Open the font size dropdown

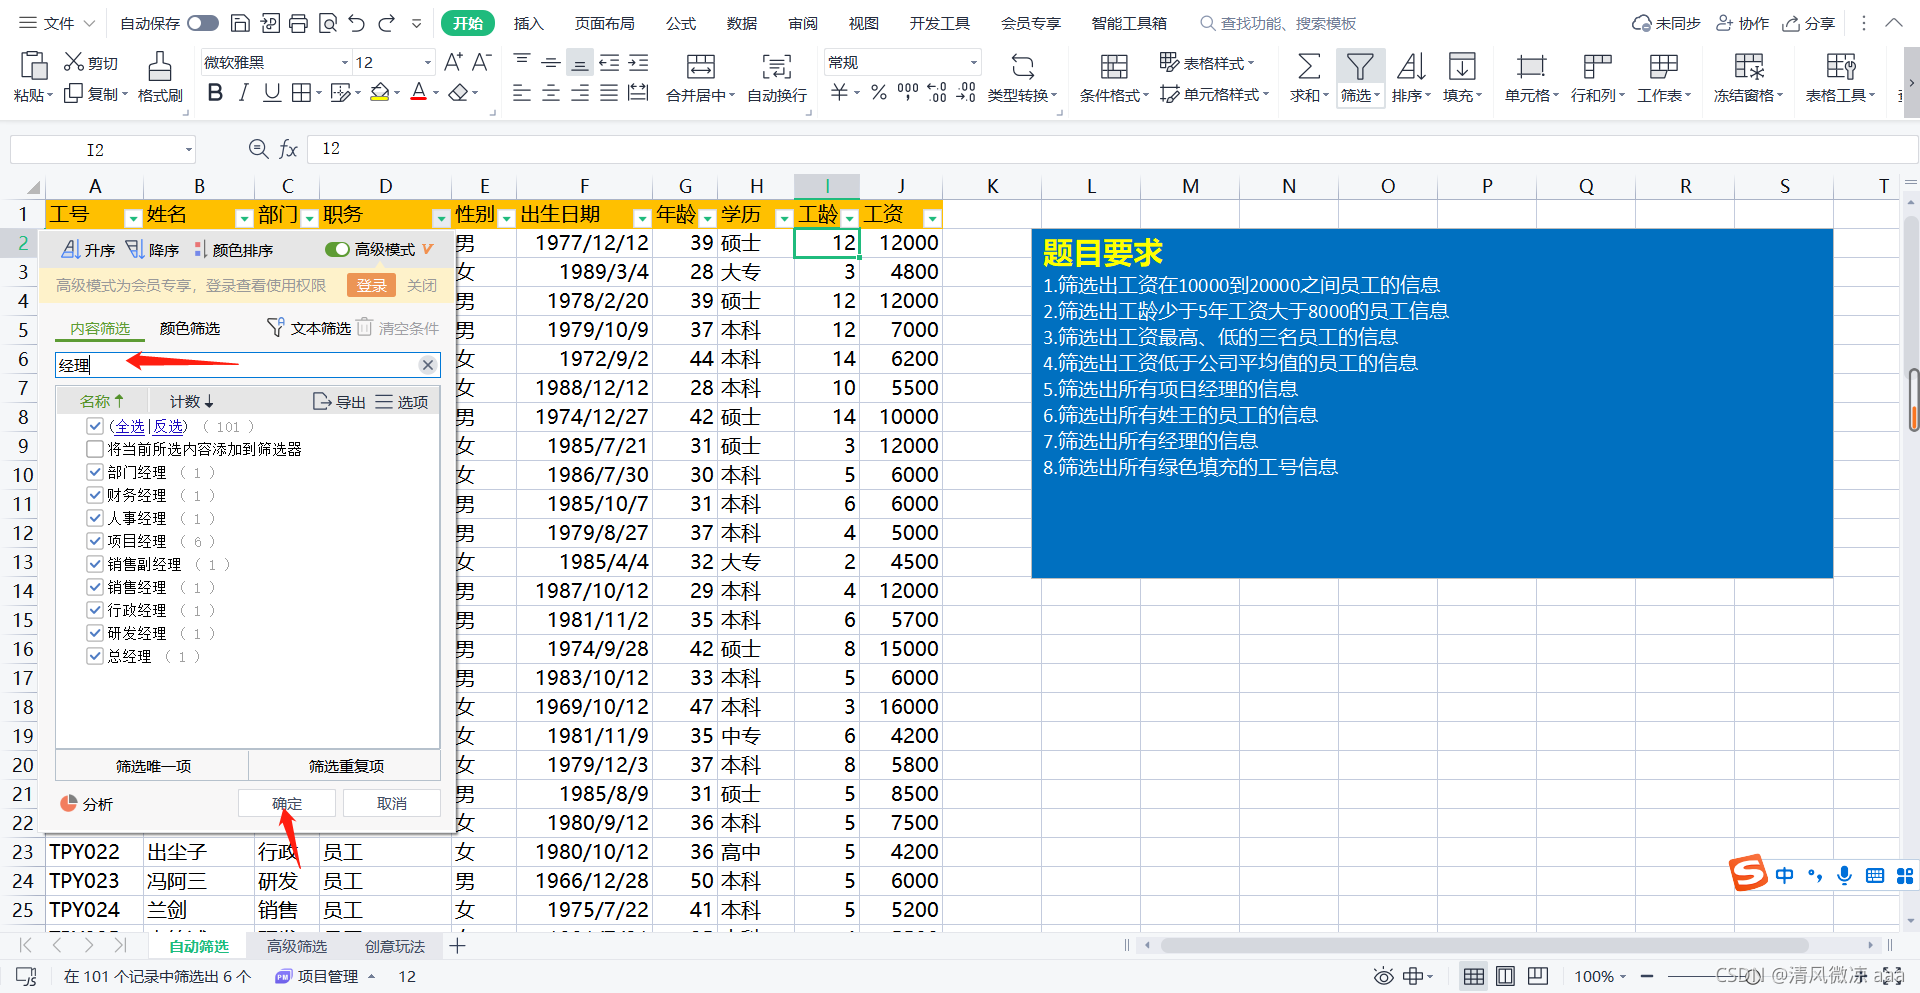428,62
